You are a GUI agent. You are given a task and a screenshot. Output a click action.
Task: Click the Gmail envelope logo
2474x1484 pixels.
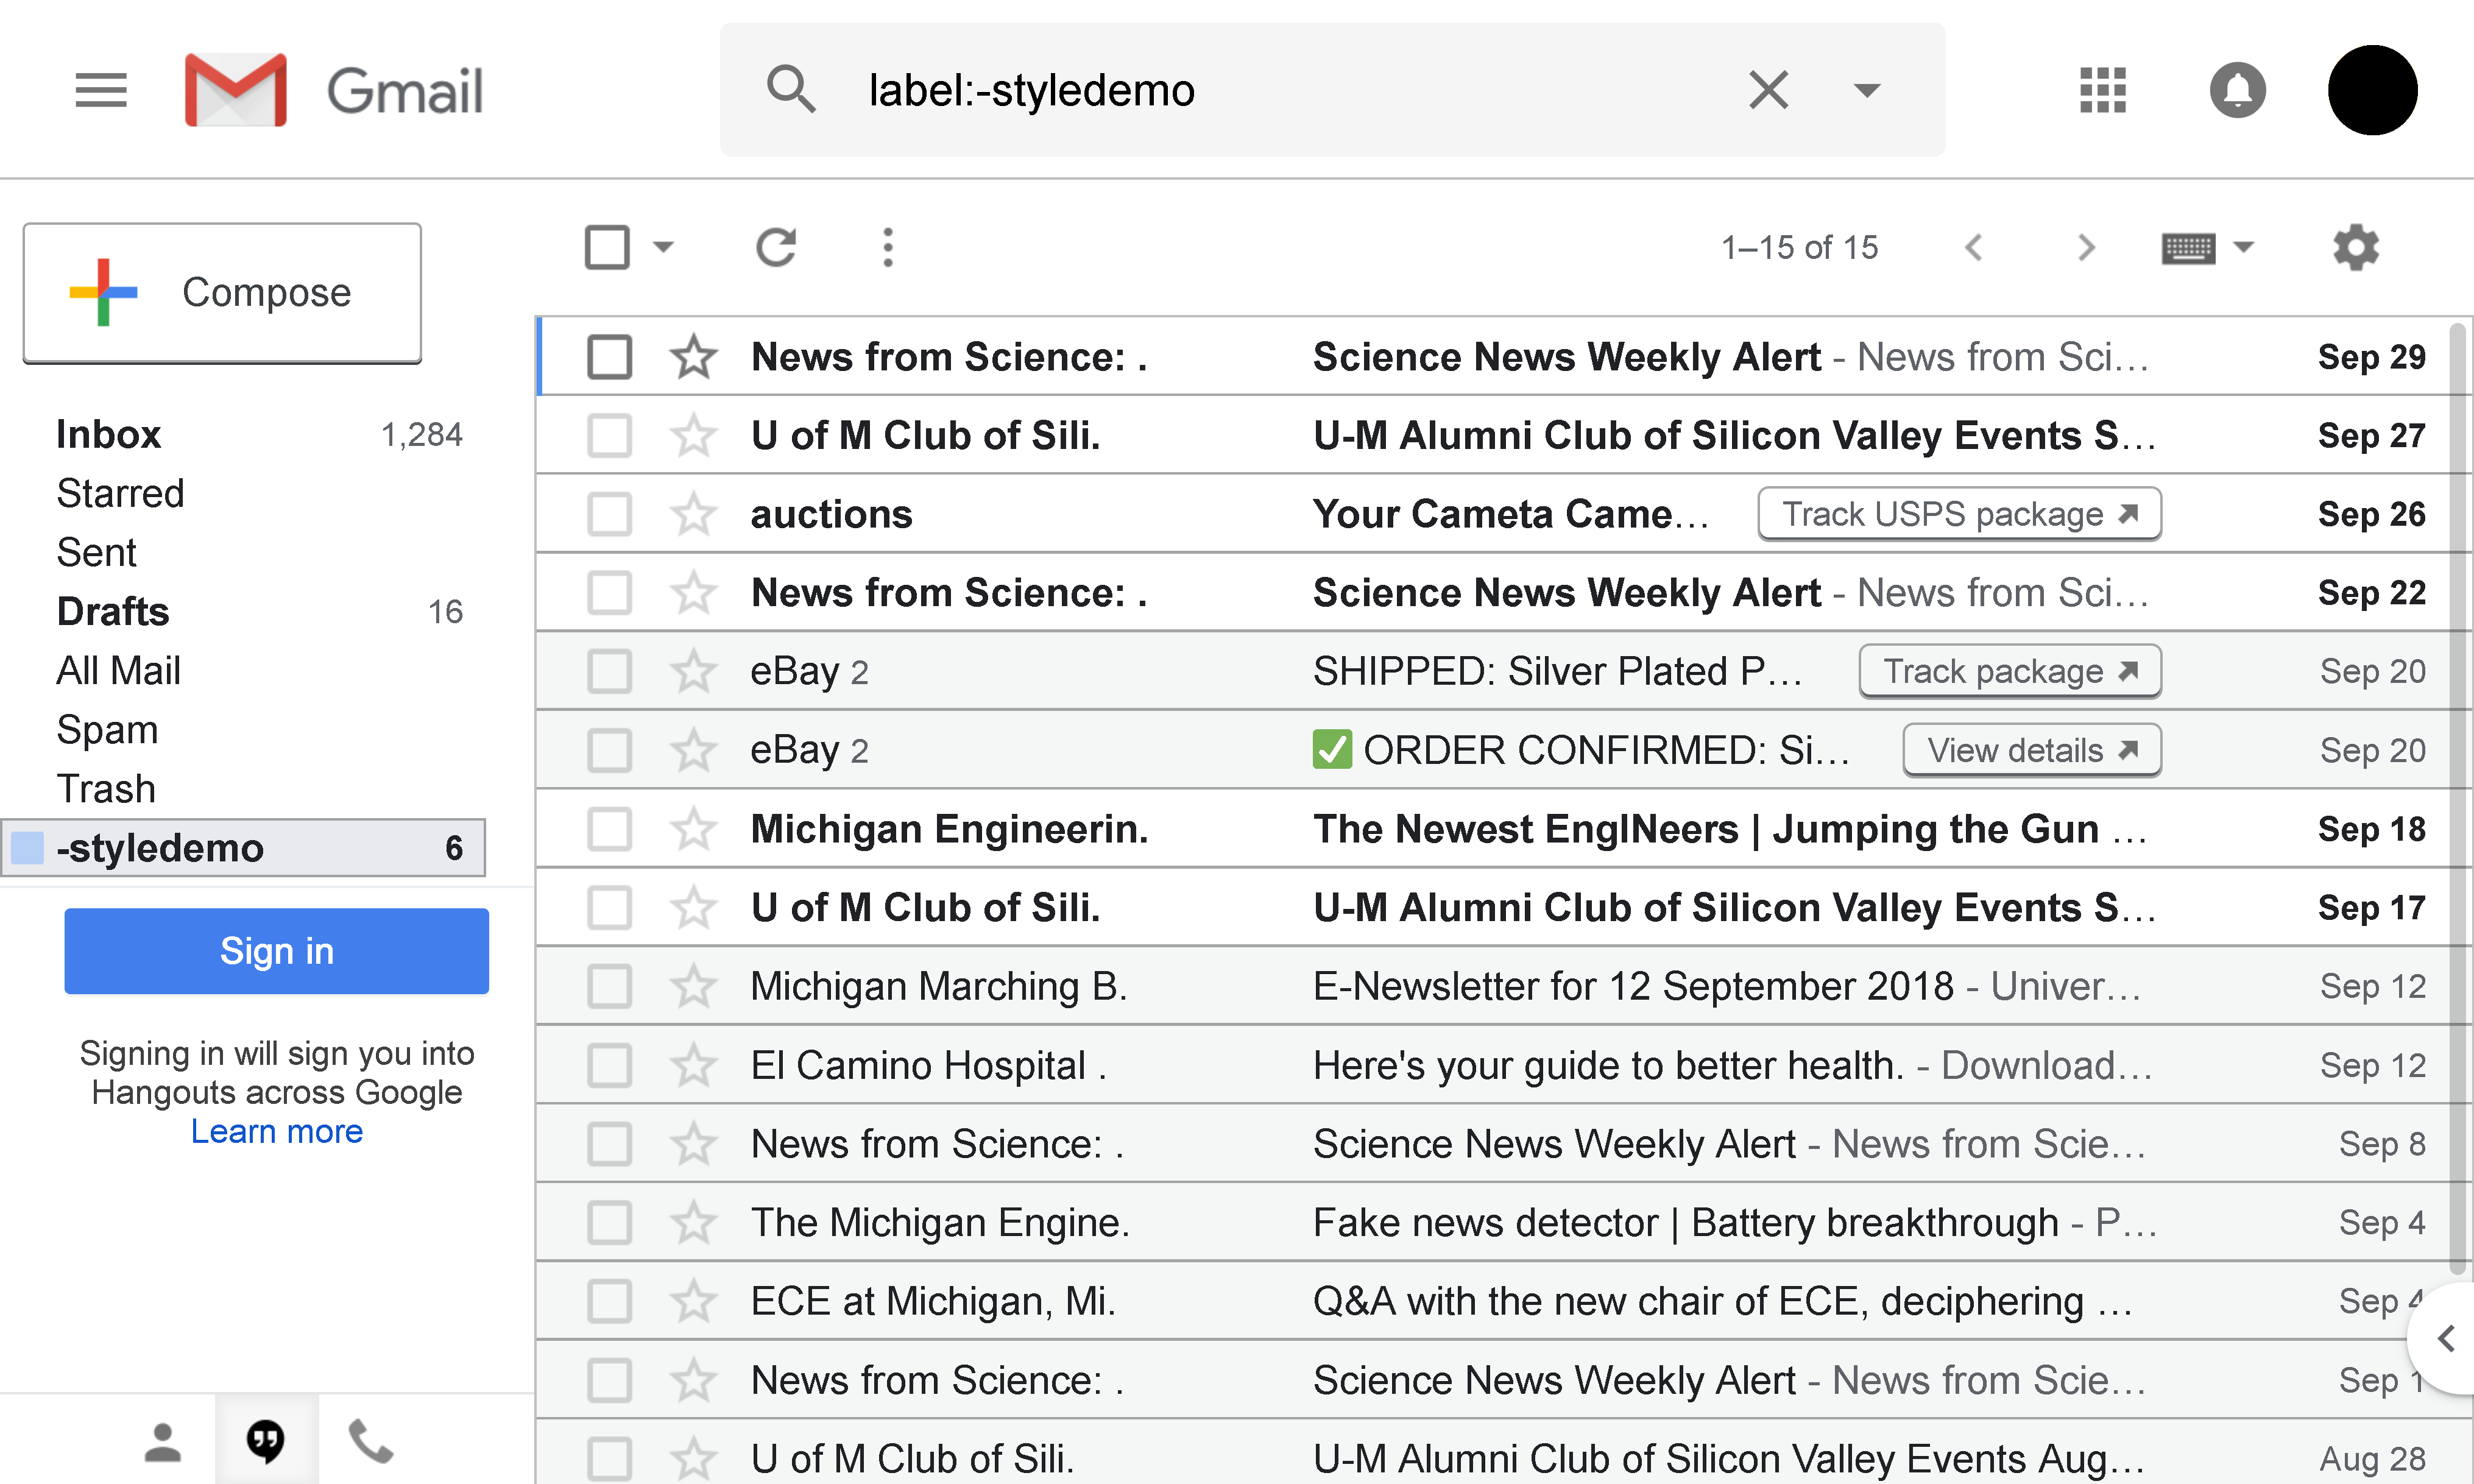pos(236,90)
